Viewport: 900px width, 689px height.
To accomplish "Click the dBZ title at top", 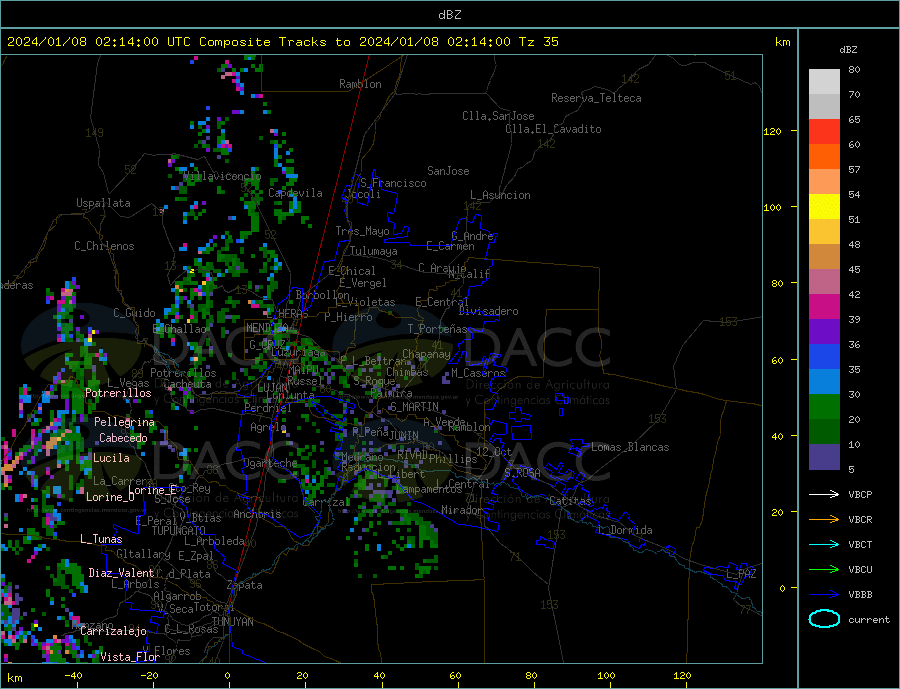I will point(449,15).
